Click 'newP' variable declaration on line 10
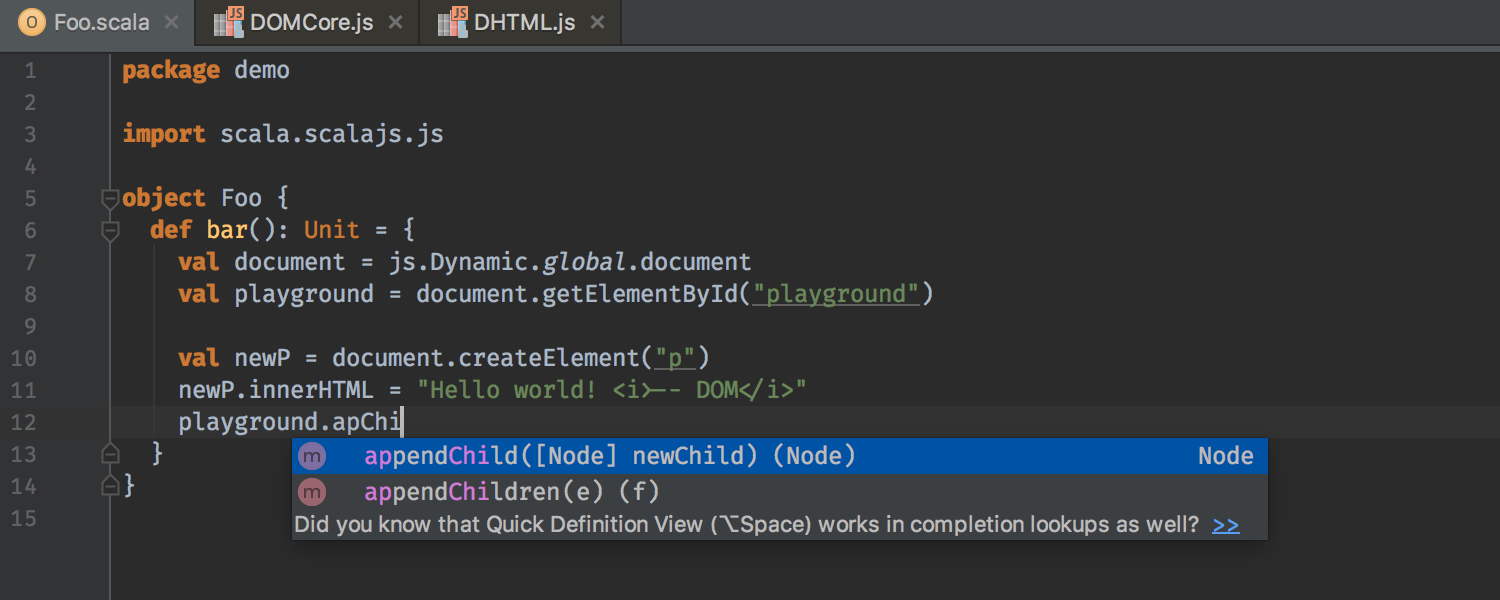Viewport: 1500px width, 600px height. point(262,358)
